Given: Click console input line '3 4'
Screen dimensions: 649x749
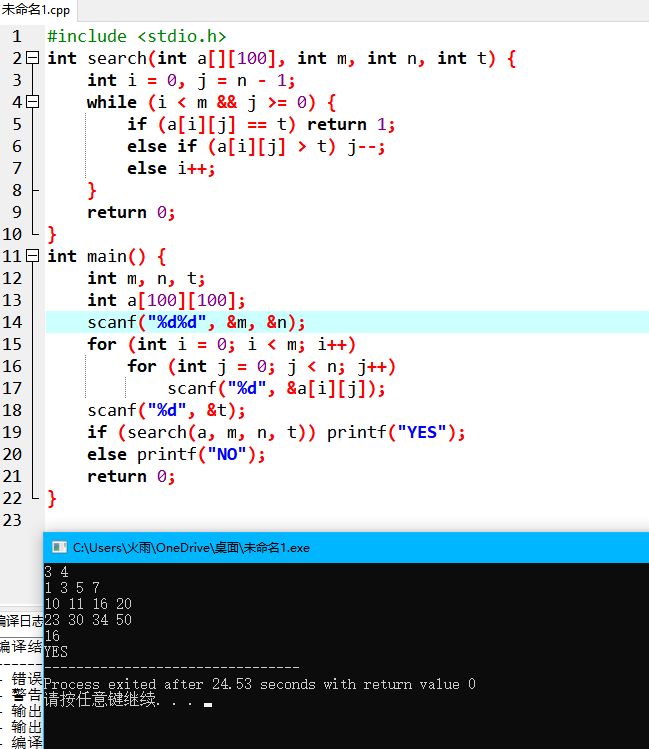Looking at the screenshot, I should 56,572.
